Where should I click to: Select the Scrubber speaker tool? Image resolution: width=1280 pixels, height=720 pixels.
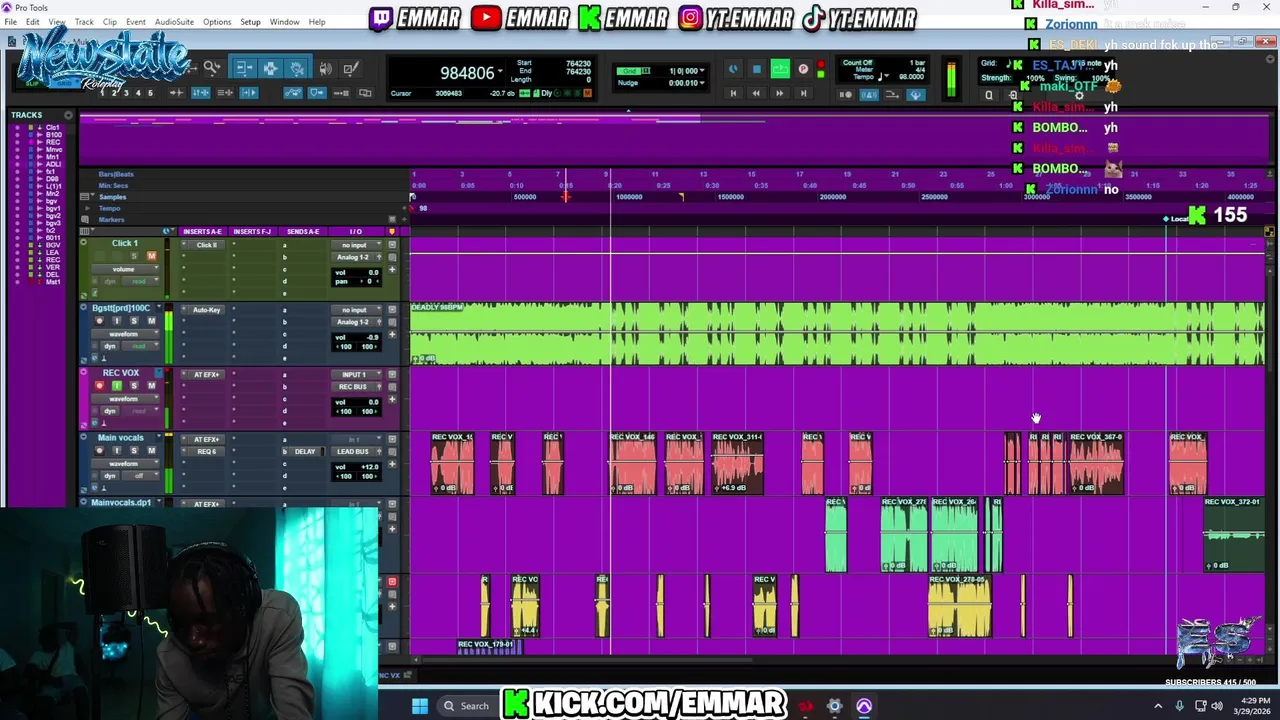(325, 68)
